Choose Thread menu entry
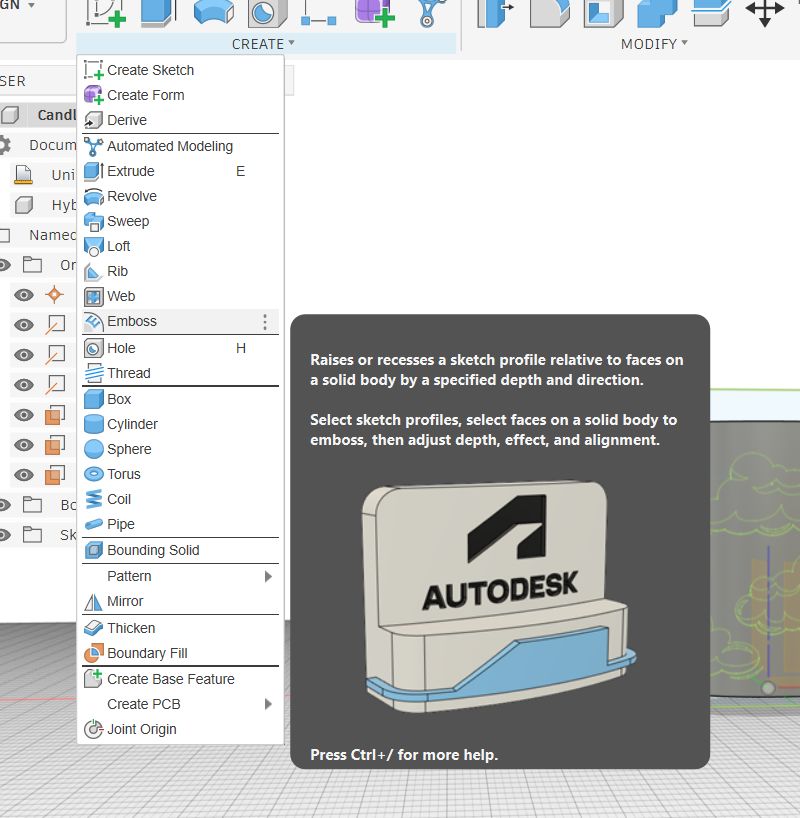Viewport: 800px width, 818px height. 180,373
